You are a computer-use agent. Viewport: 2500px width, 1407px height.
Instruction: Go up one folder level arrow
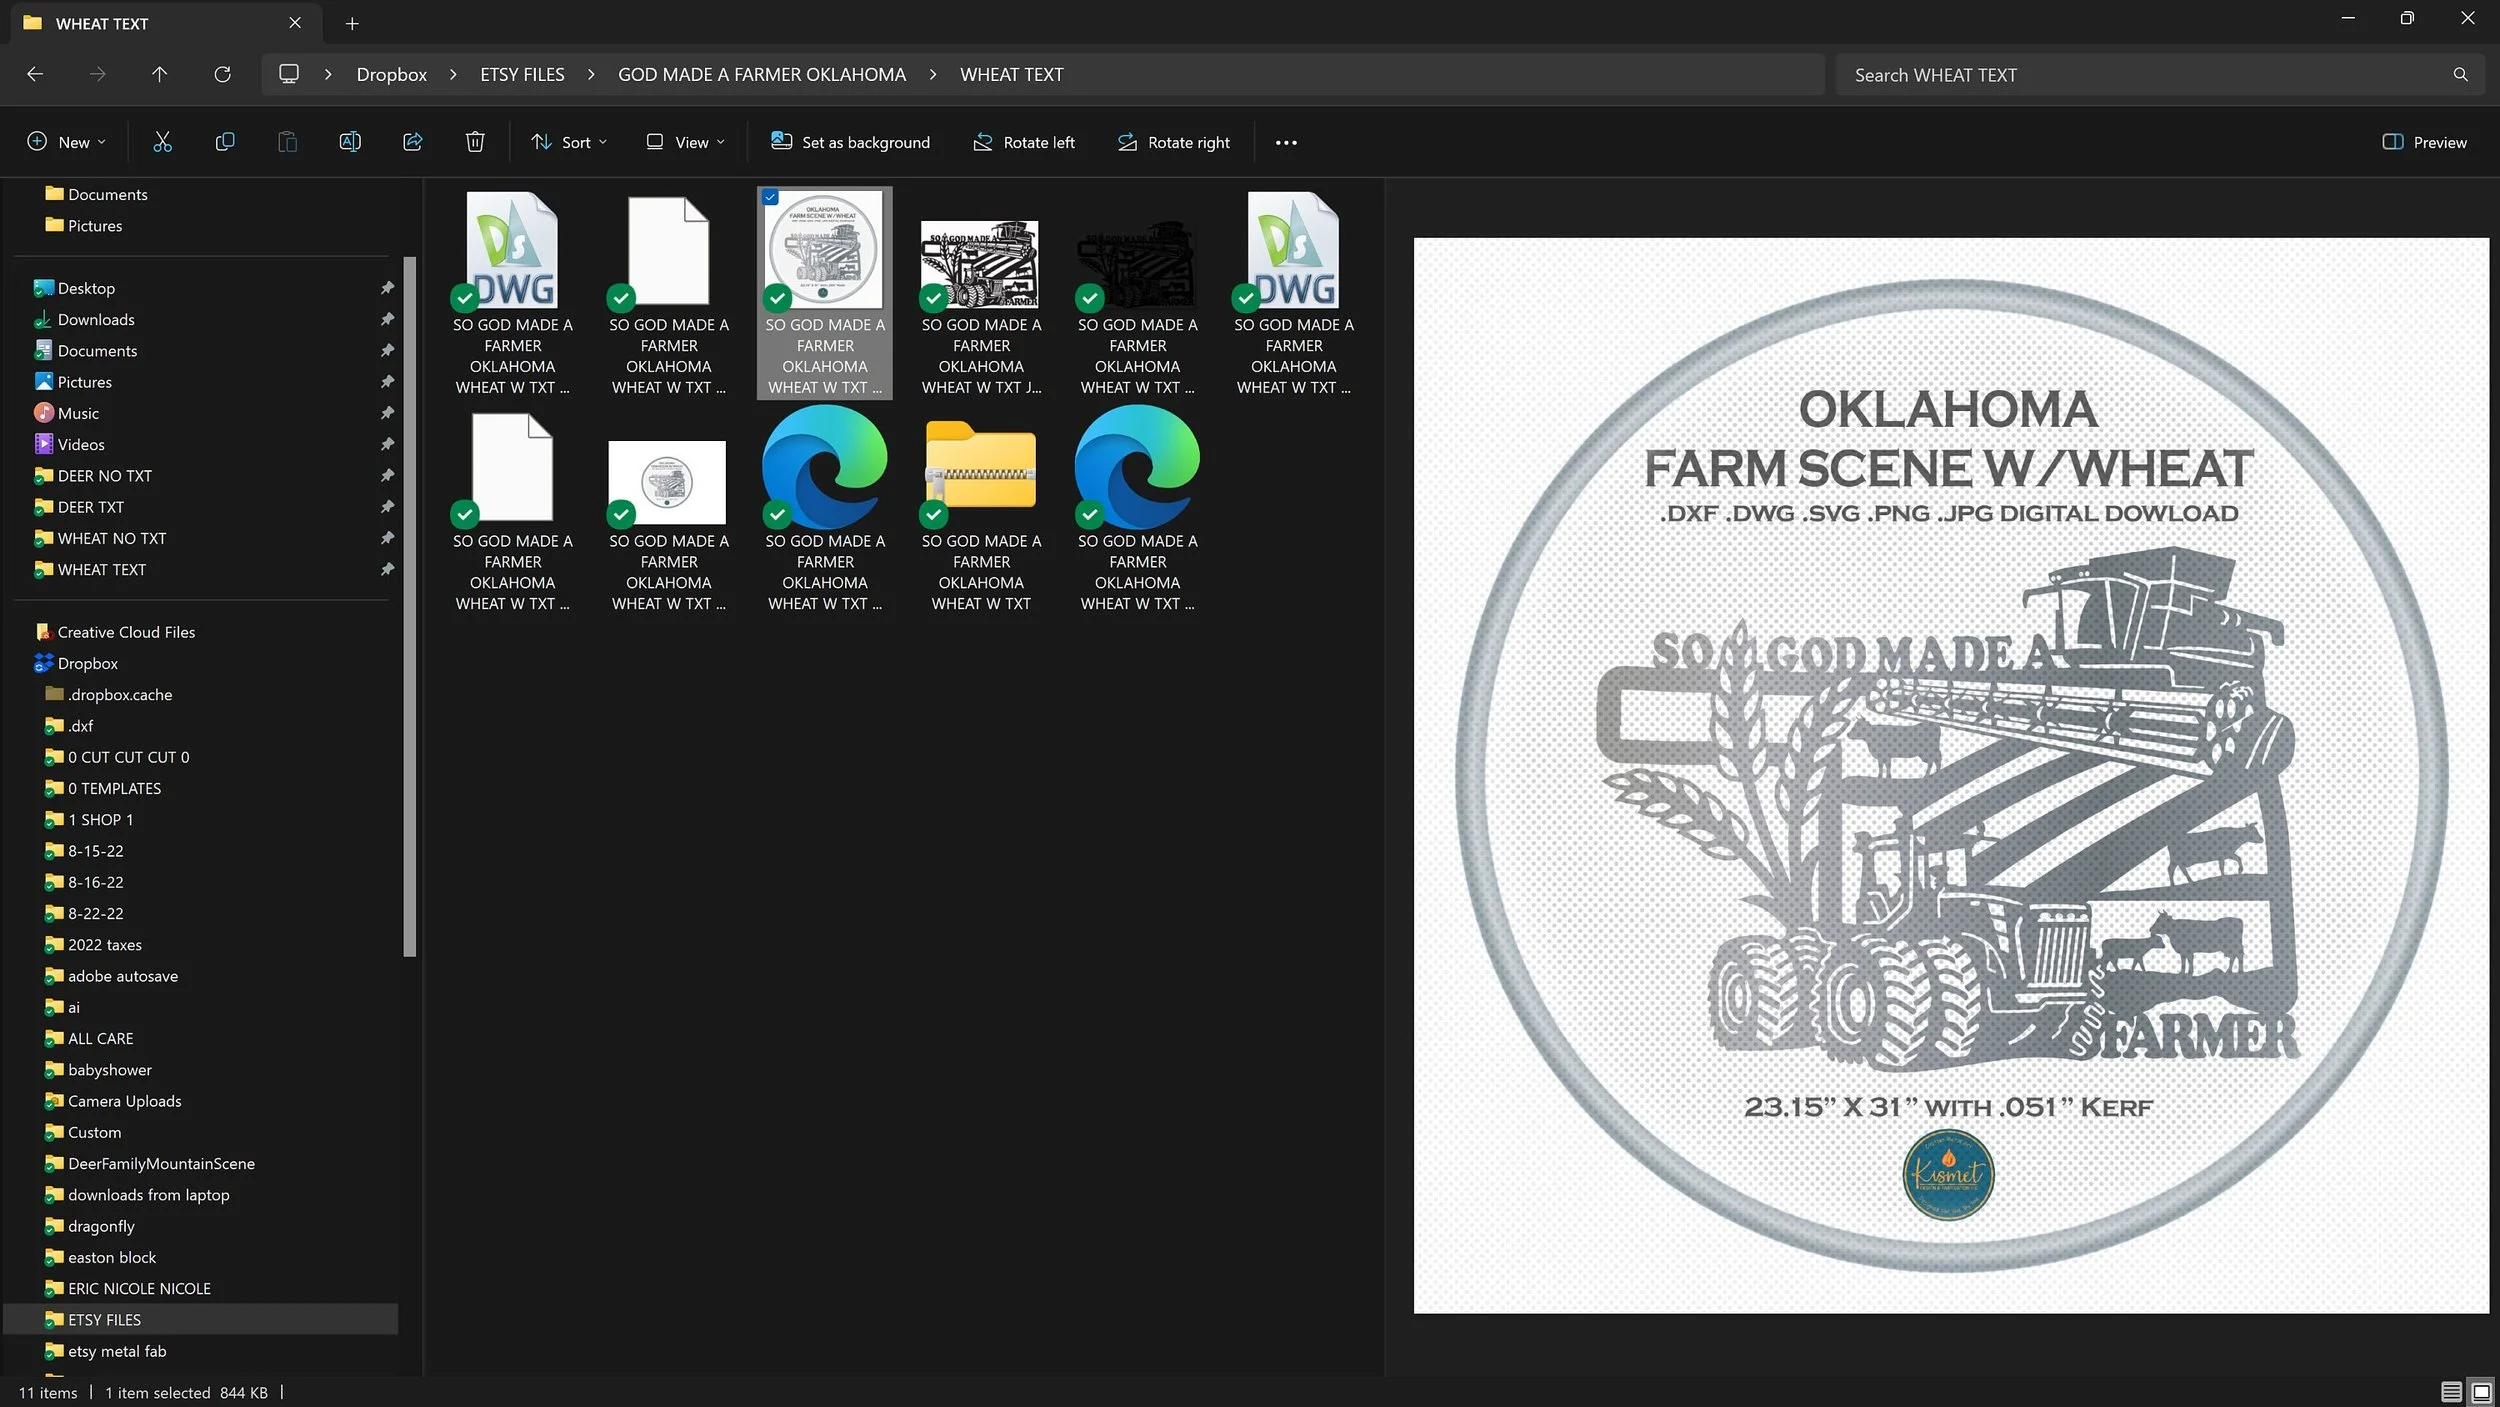tap(159, 74)
